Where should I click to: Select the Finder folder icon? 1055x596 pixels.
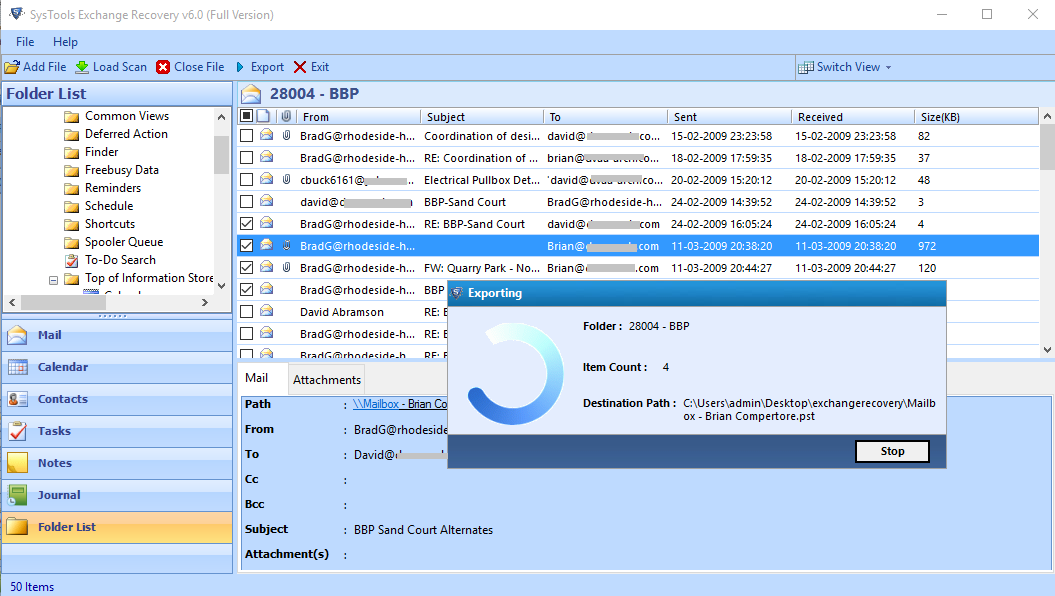[71, 153]
